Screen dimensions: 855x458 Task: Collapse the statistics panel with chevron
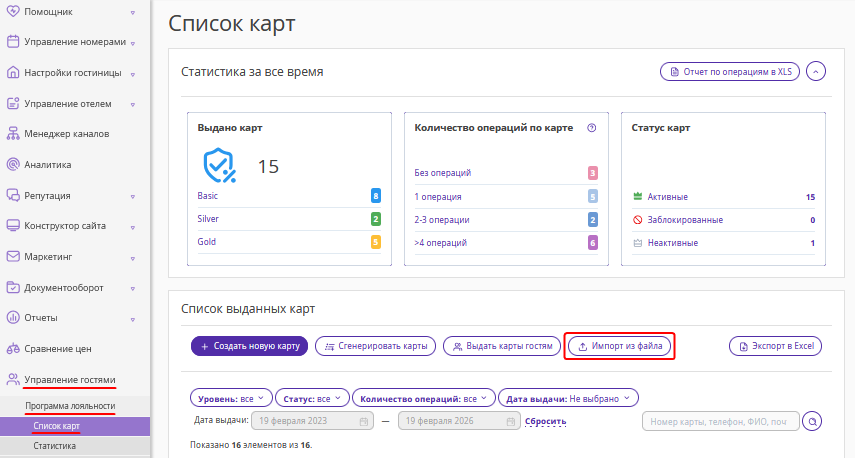(816, 72)
